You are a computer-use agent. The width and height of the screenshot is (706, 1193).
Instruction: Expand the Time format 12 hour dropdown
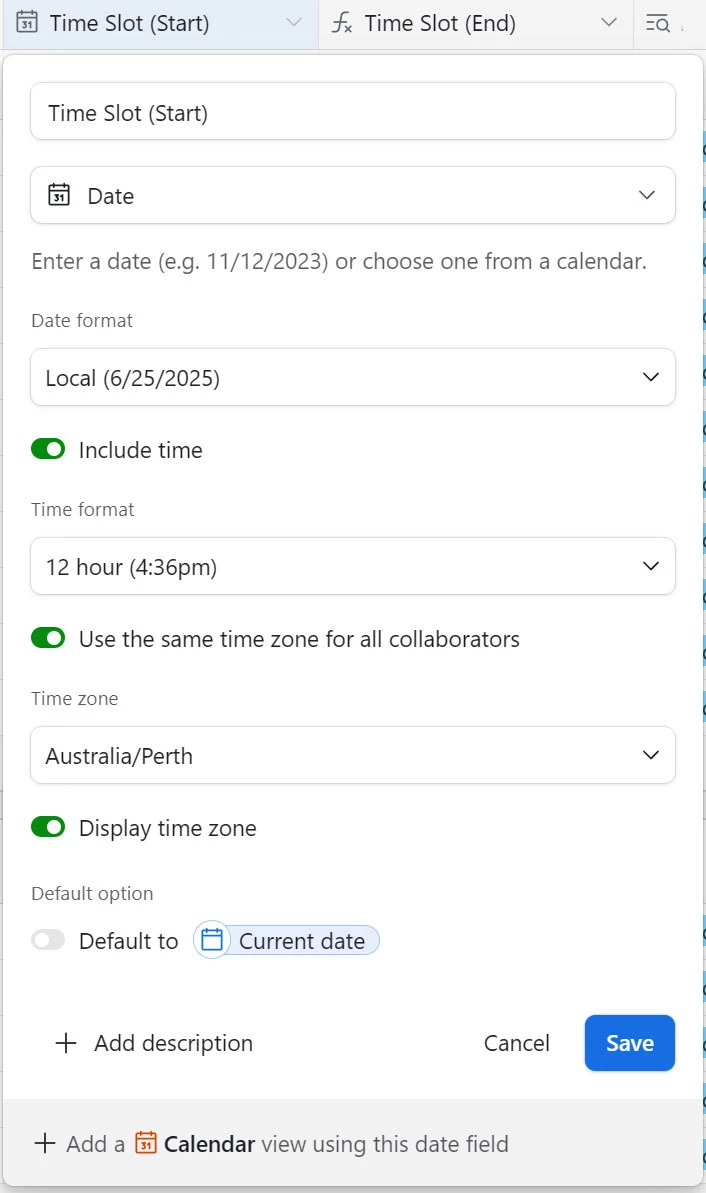pyautogui.click(x=353, y=566)
